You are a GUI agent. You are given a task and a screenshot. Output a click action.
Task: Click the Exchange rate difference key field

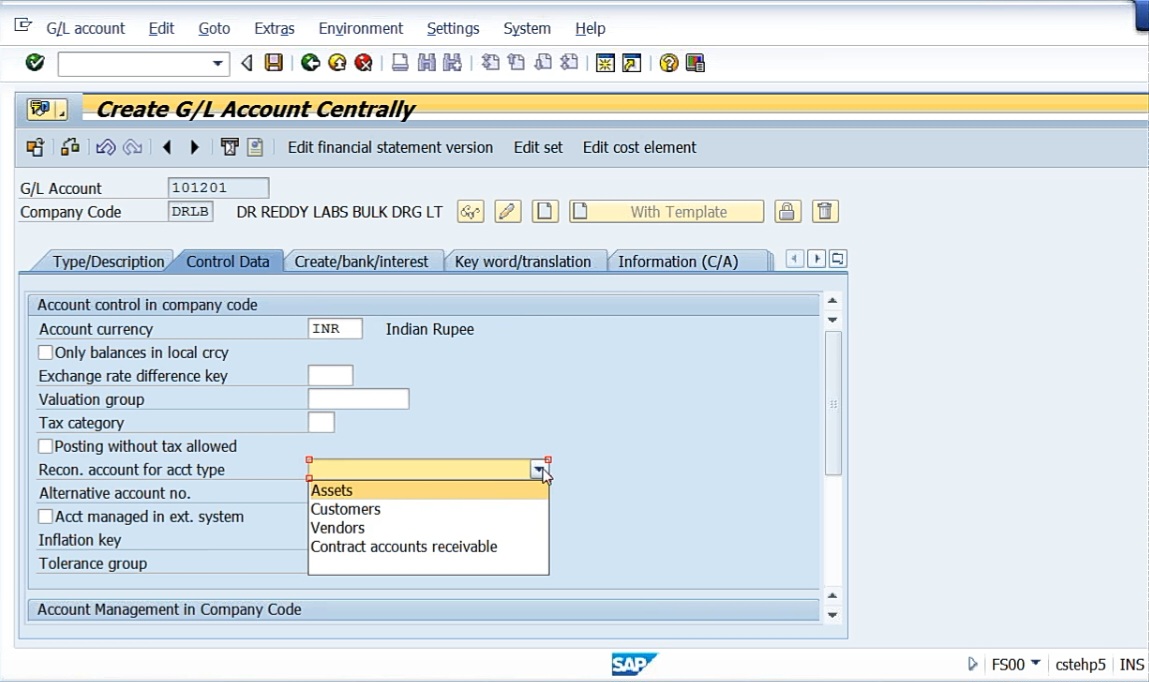point(330,376)
